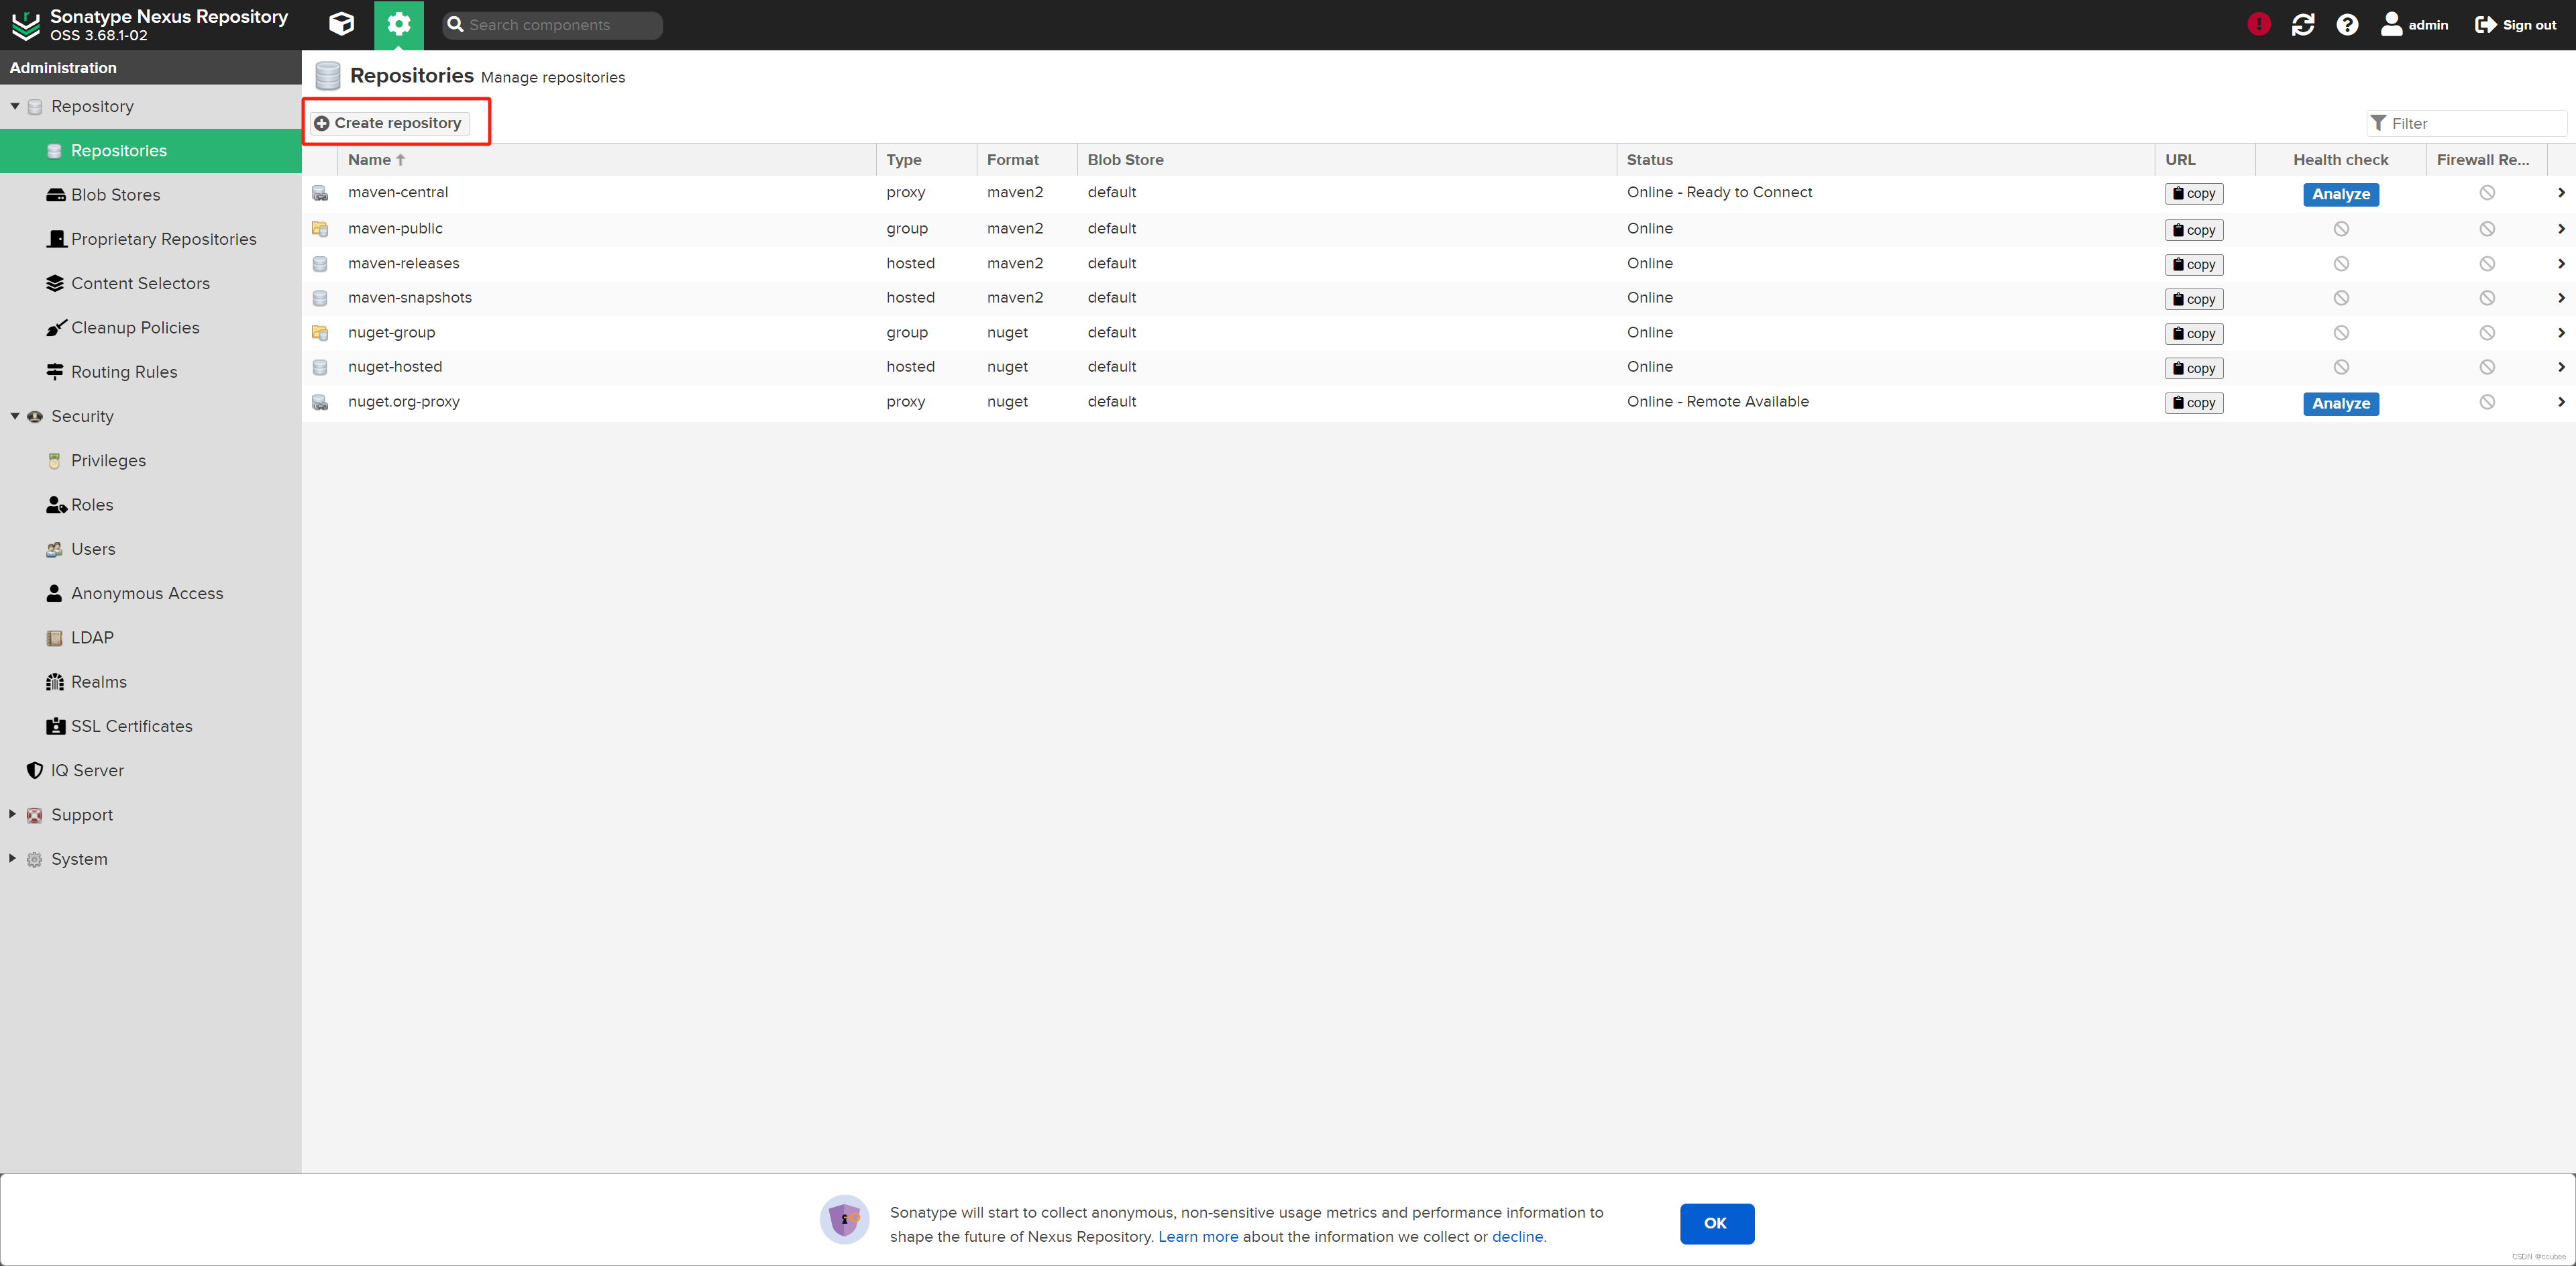Click the red system status alert icon
This screenshot has width=2576, height=1266.
(x=2258, y=24)
